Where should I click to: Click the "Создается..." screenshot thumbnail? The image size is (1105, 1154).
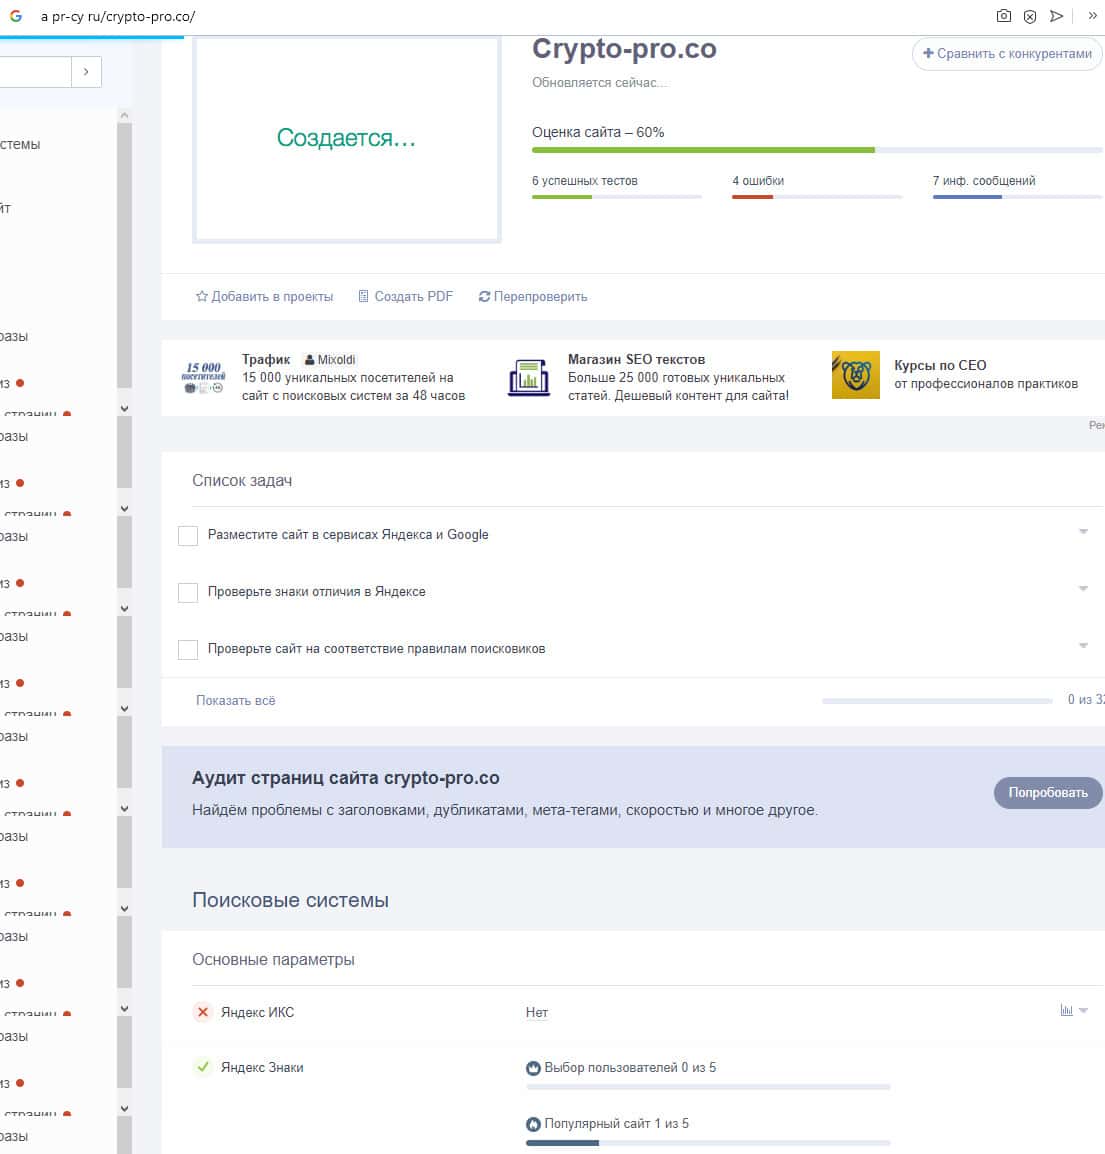pos(347,138)
